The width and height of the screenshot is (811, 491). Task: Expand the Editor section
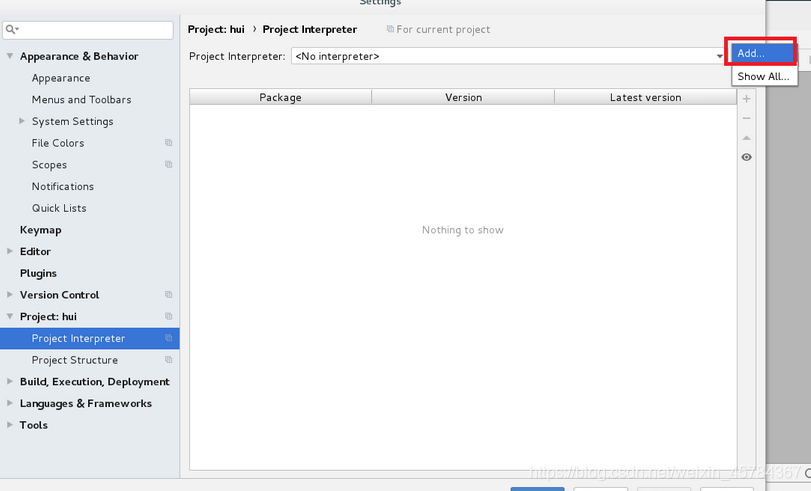tap(10, 251)
